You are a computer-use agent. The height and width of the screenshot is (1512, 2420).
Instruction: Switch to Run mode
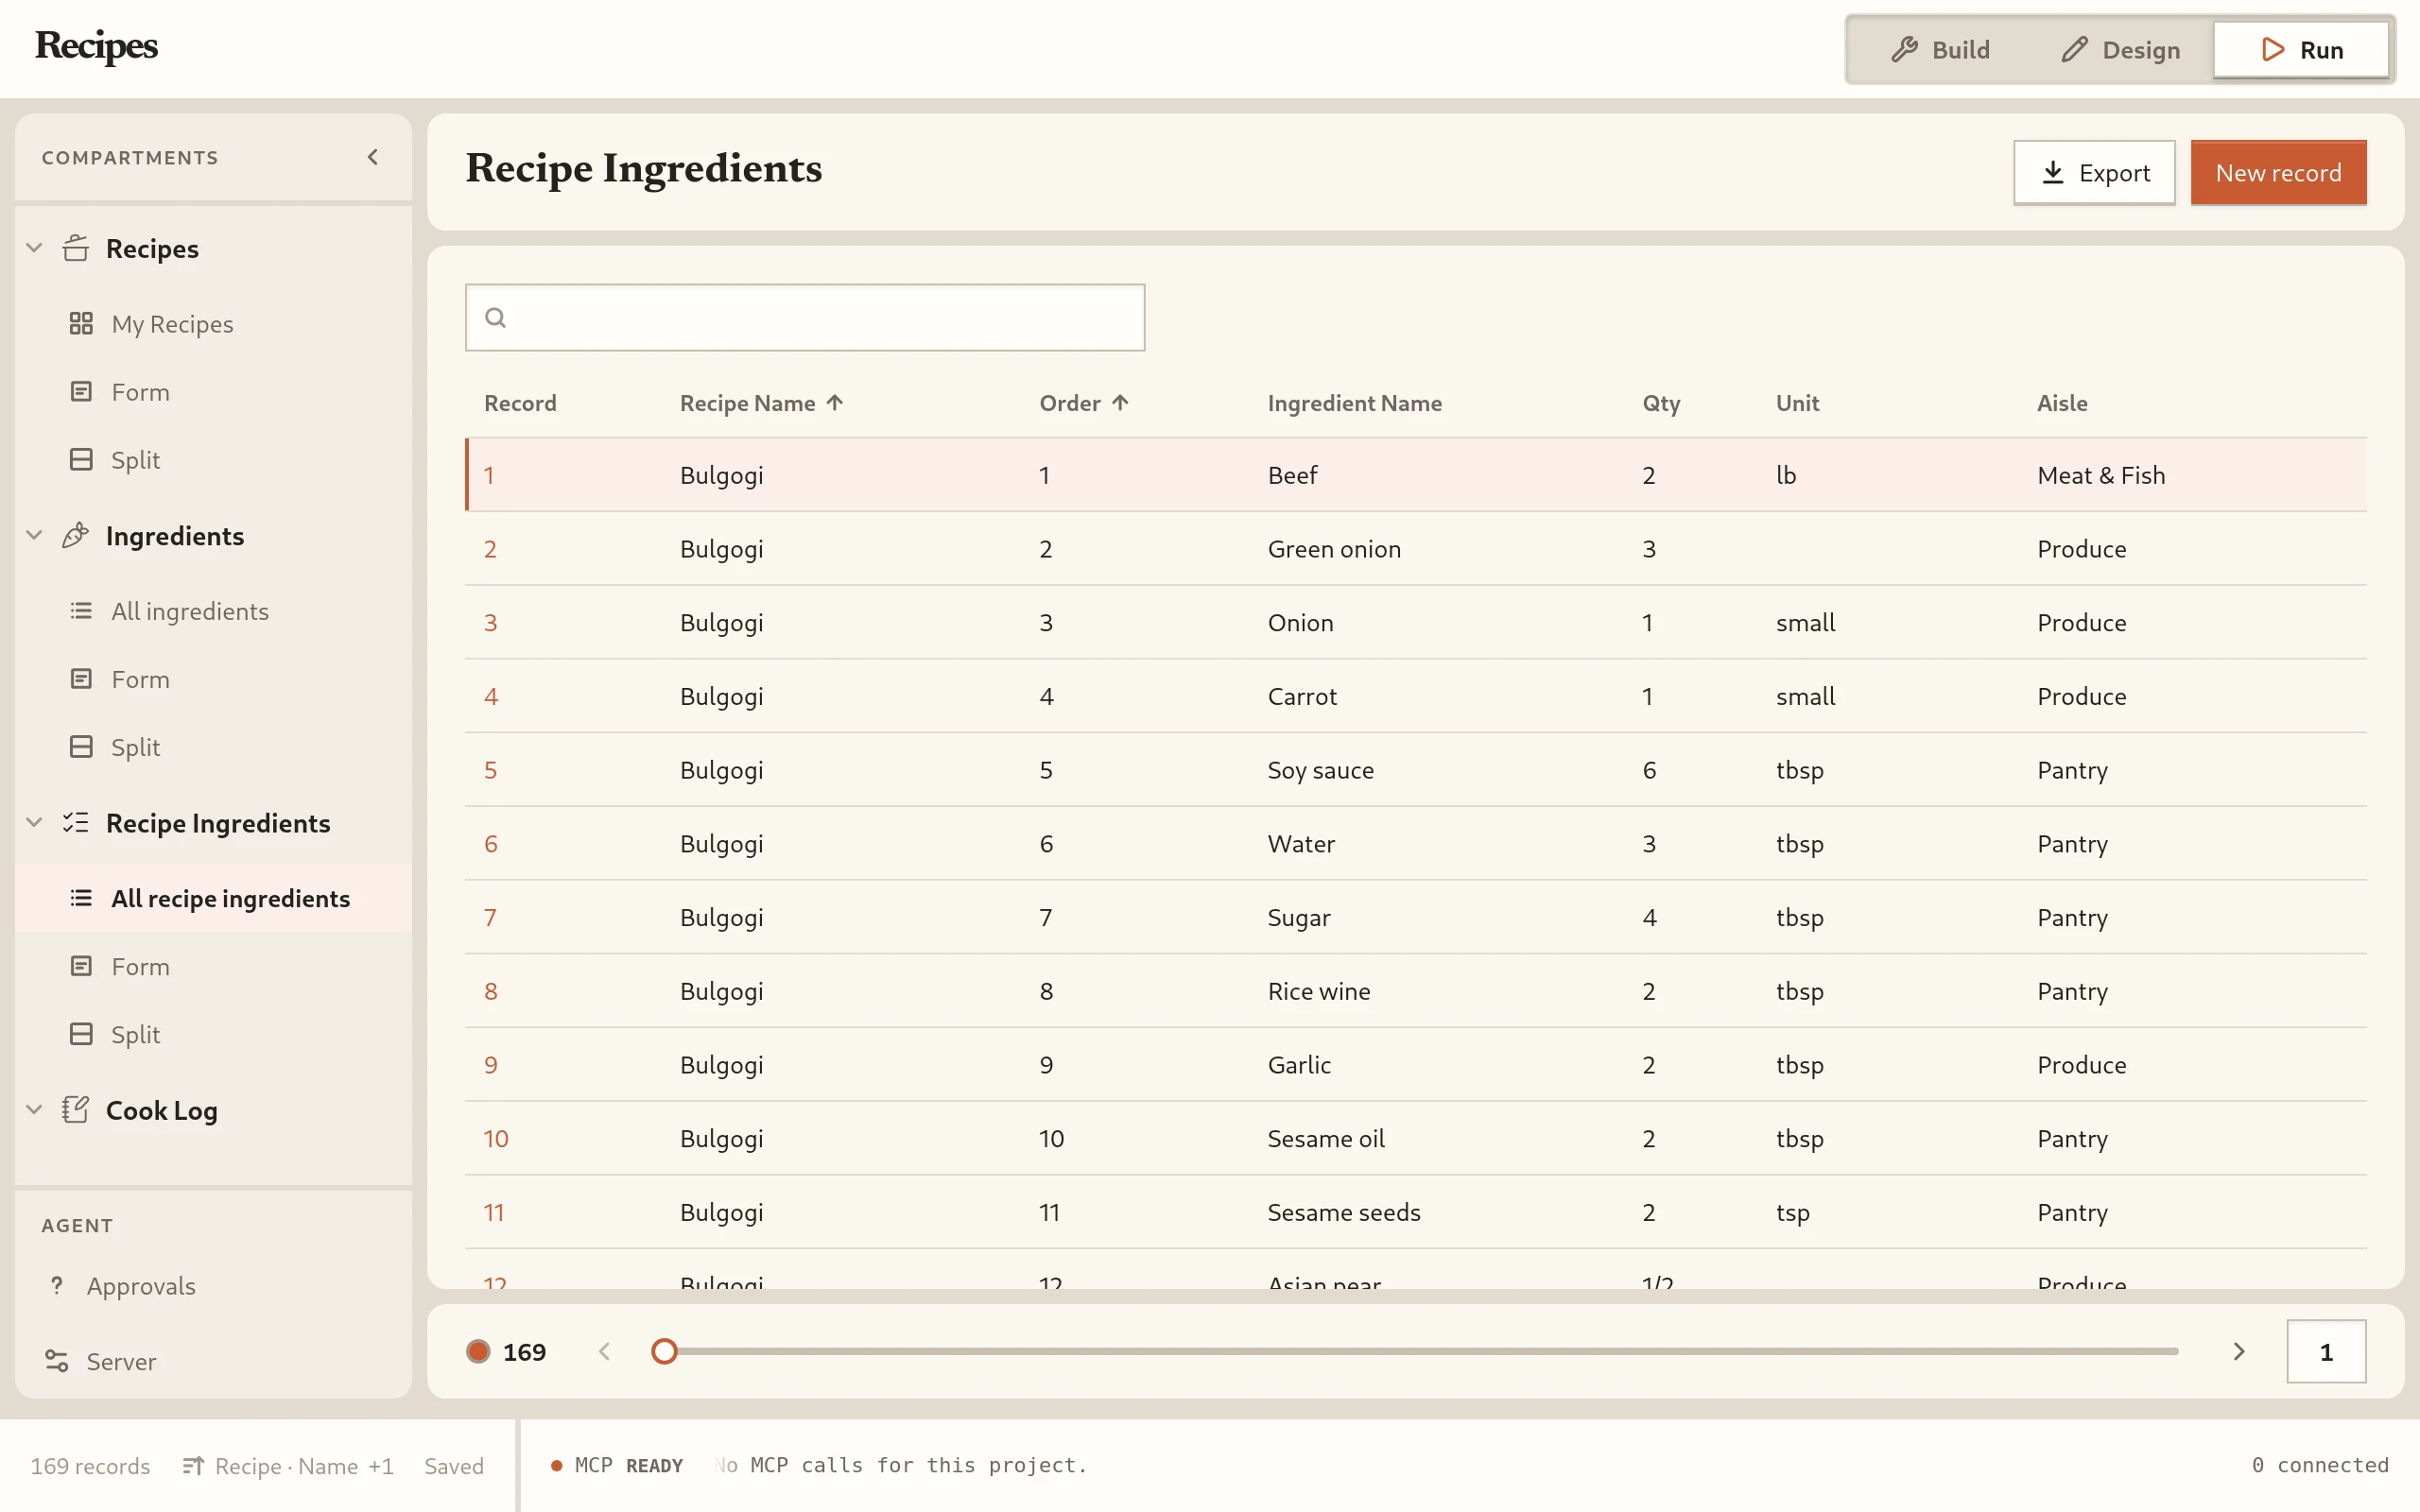[x=2301, y=50]
